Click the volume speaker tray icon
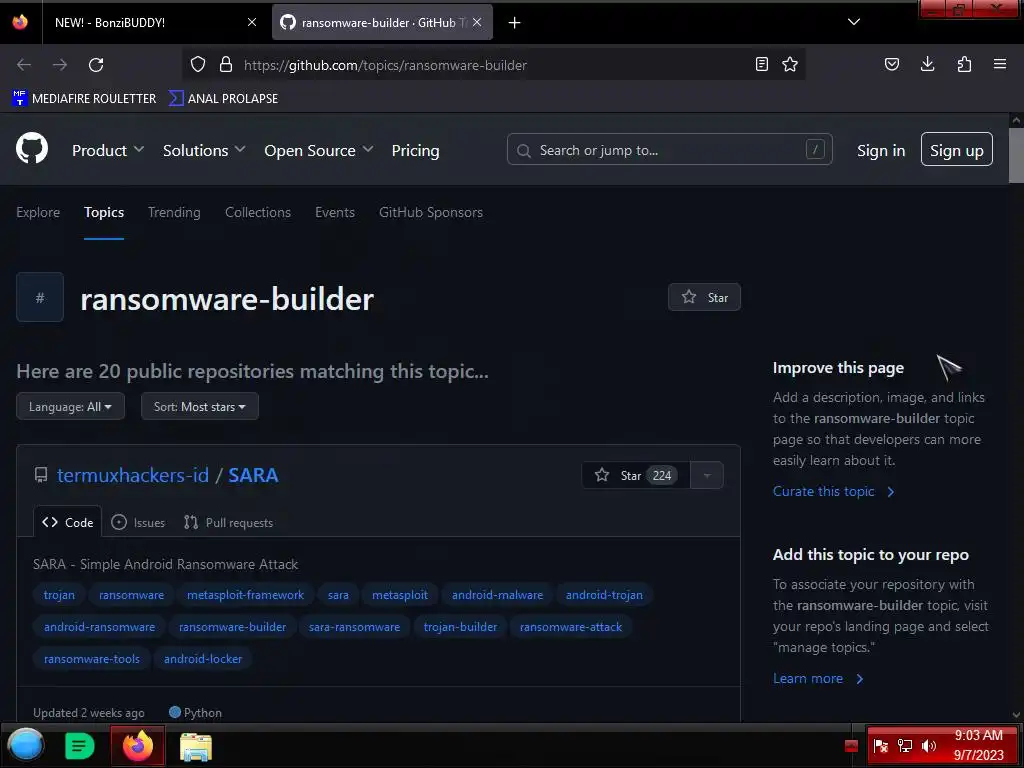This screenshot has height=768, width=1024. [x=928, y=746]
